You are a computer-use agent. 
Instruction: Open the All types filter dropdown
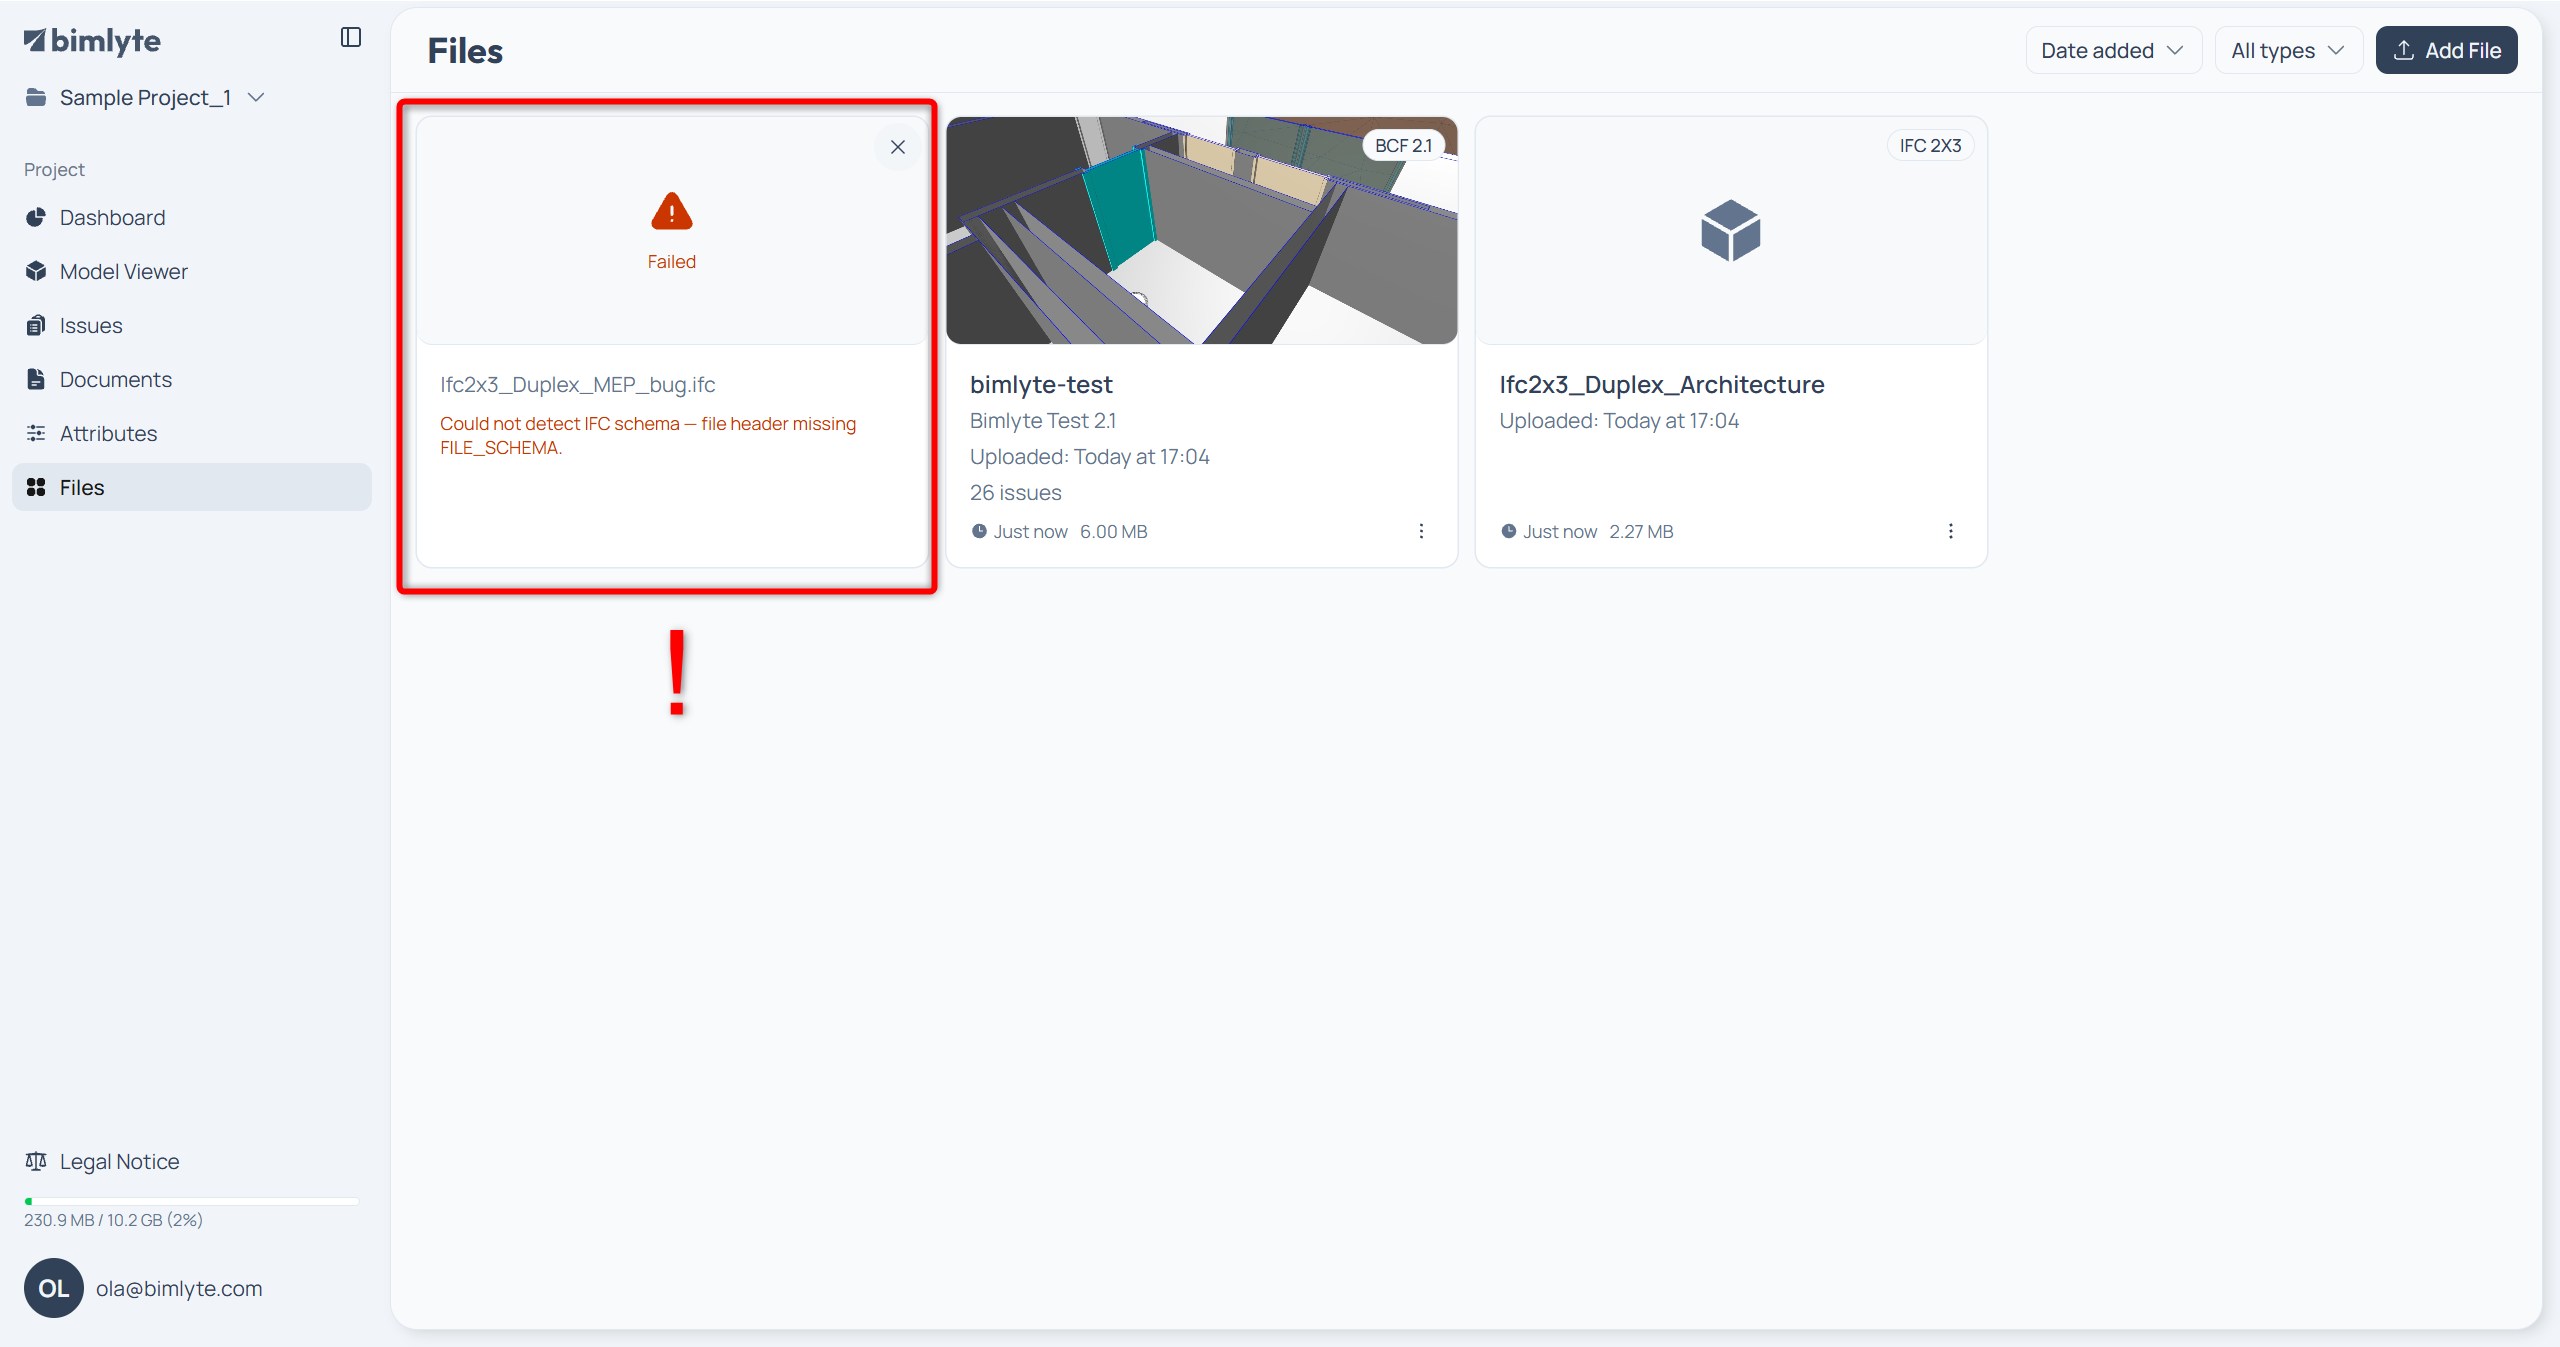2288,50
